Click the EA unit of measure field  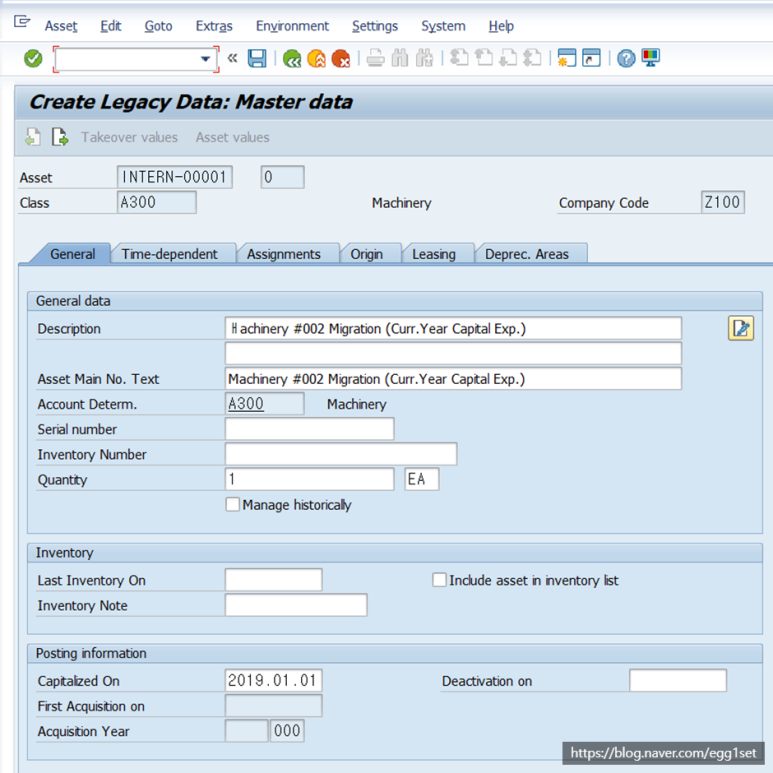coord(422,479)
